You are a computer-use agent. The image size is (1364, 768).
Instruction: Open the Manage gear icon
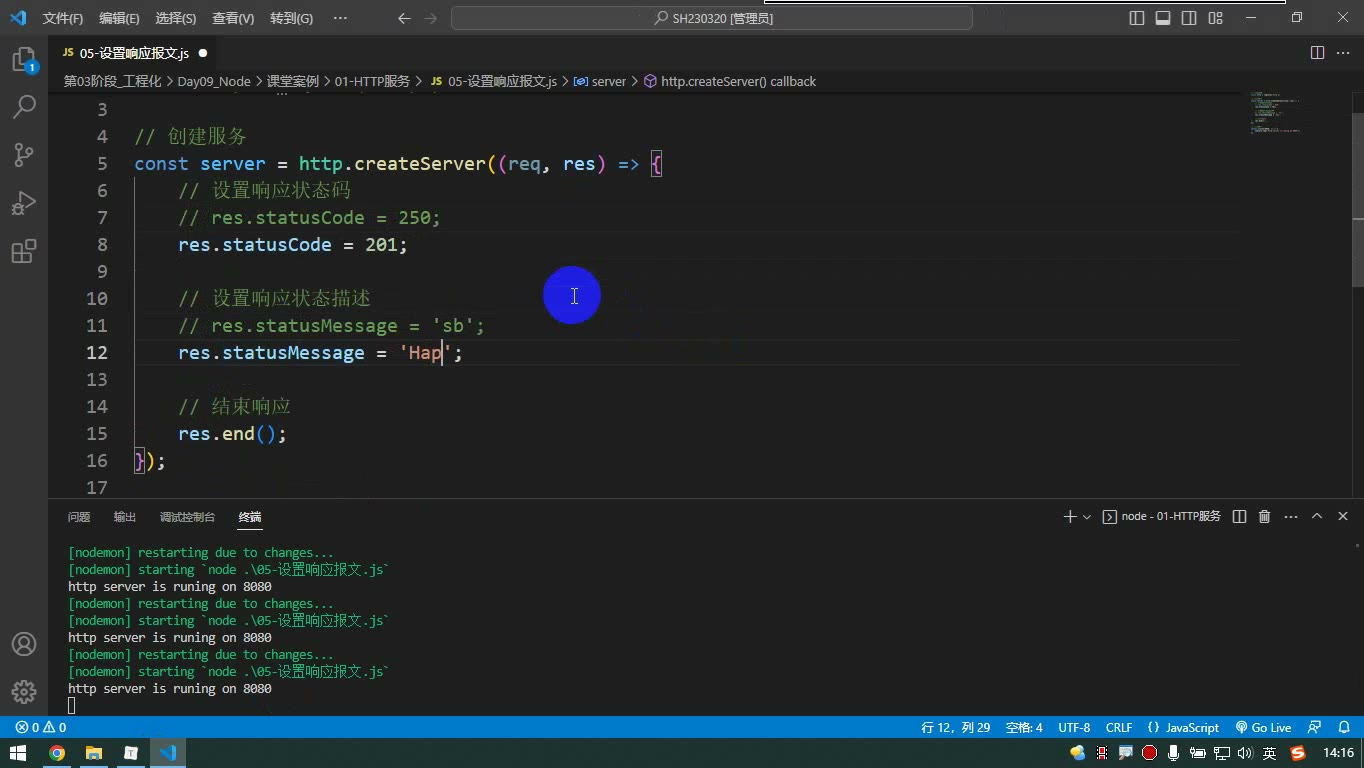coord(24,692)
